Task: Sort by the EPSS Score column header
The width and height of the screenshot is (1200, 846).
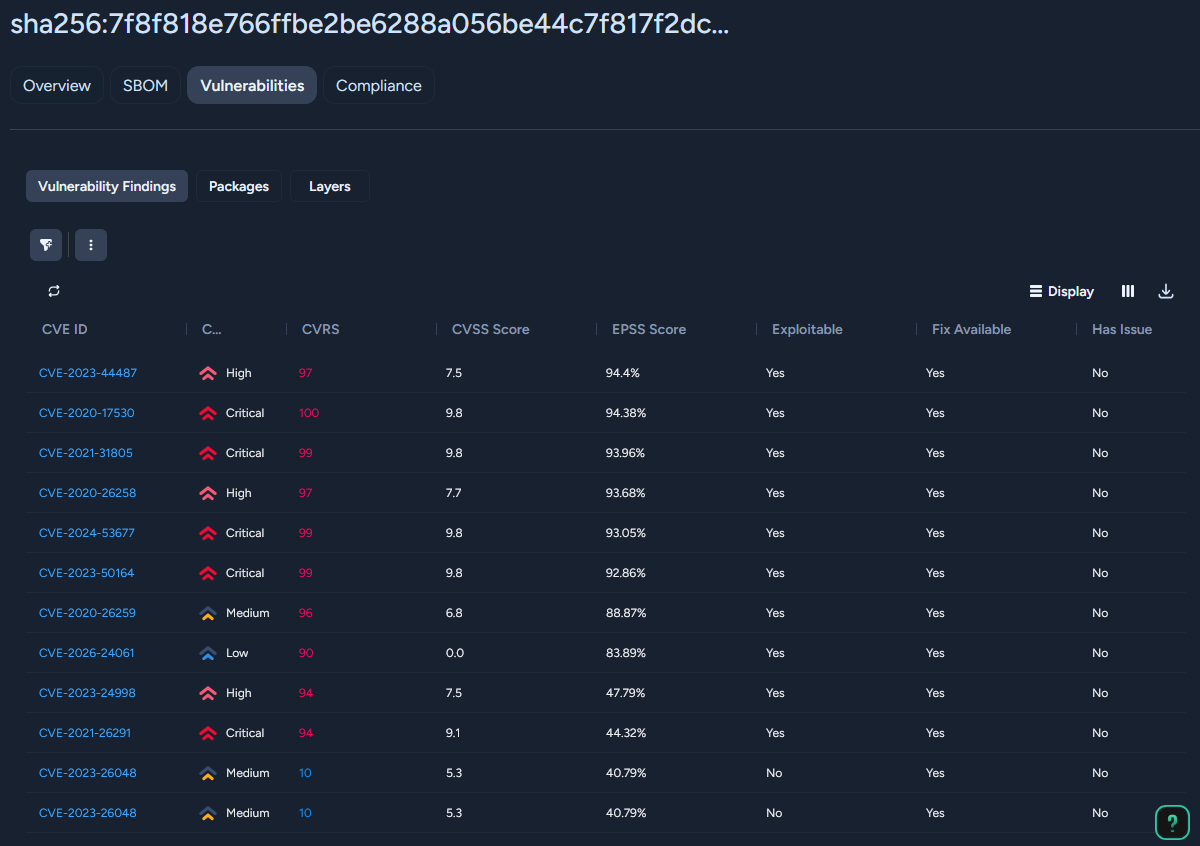Action: point(649,329)
